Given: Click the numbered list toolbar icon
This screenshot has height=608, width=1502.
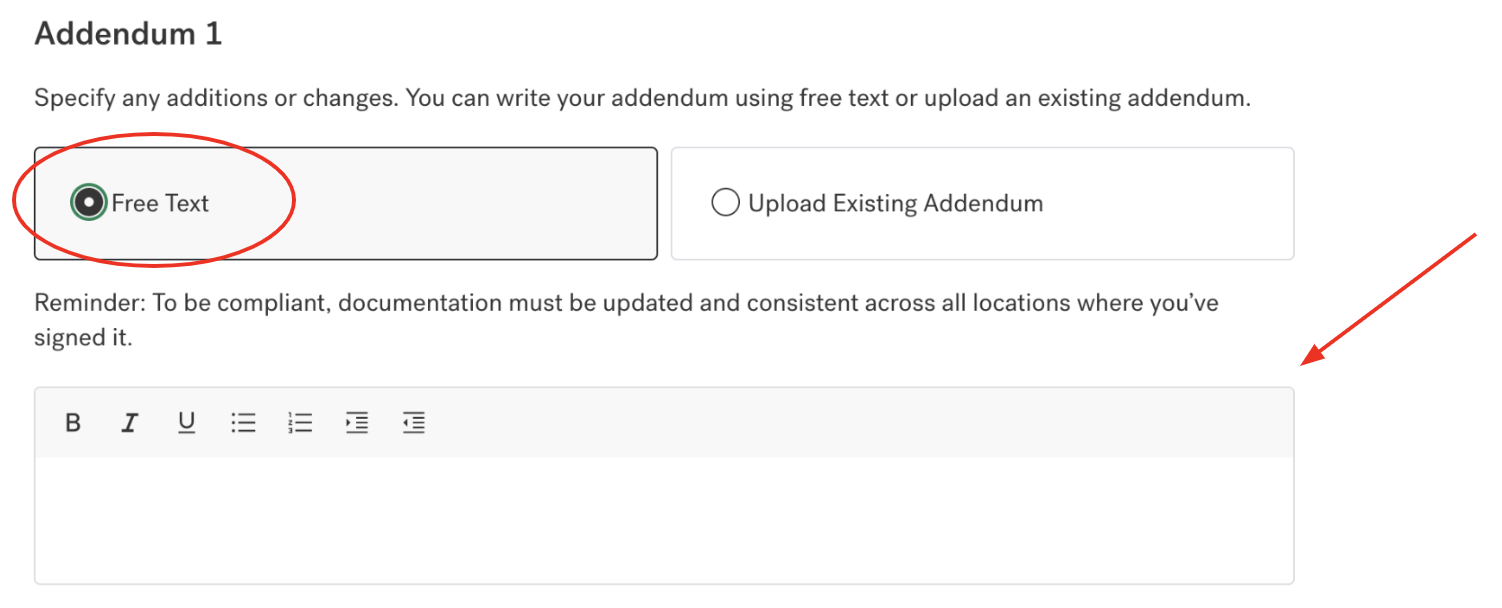Looking at the screenshot, I should click(300, 422).
